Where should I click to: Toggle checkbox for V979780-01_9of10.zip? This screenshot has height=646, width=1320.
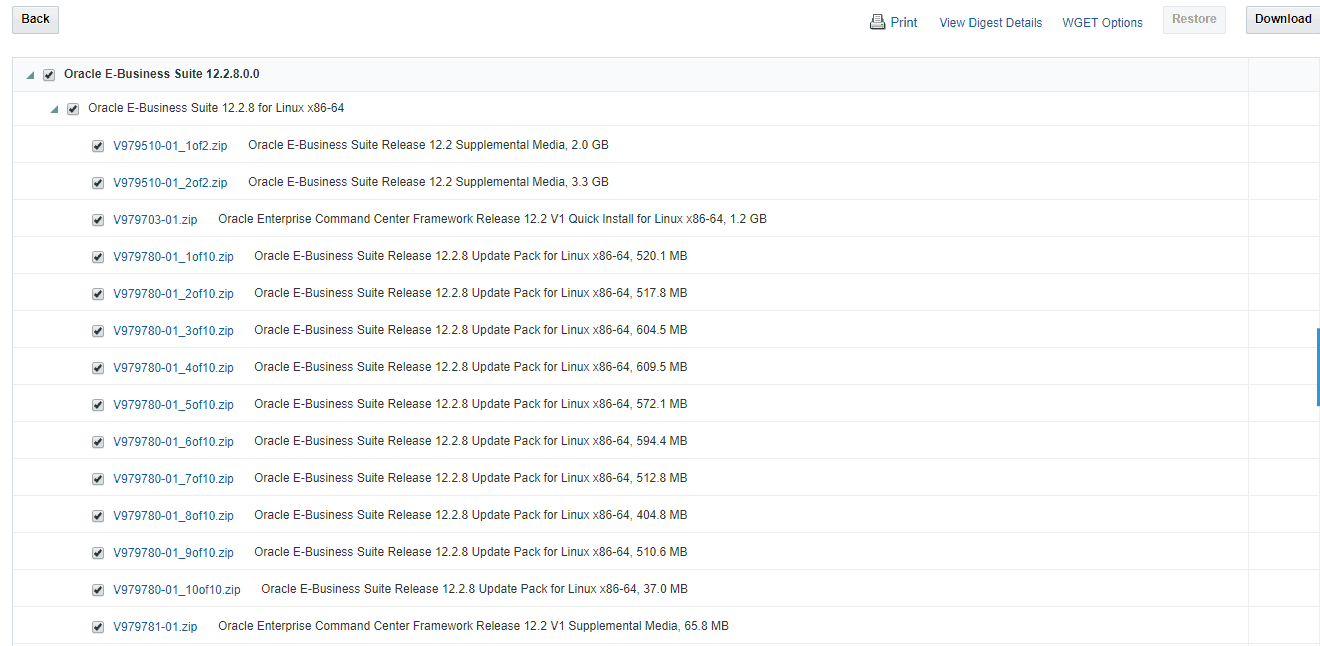click(98, 553)
